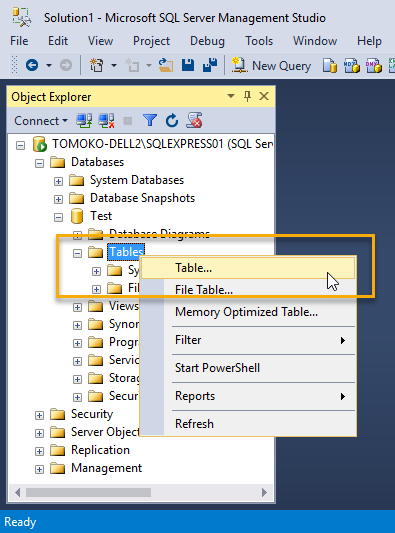Open Object Explorer window position dropdown
395x533 pixels.
coord(231,96)
